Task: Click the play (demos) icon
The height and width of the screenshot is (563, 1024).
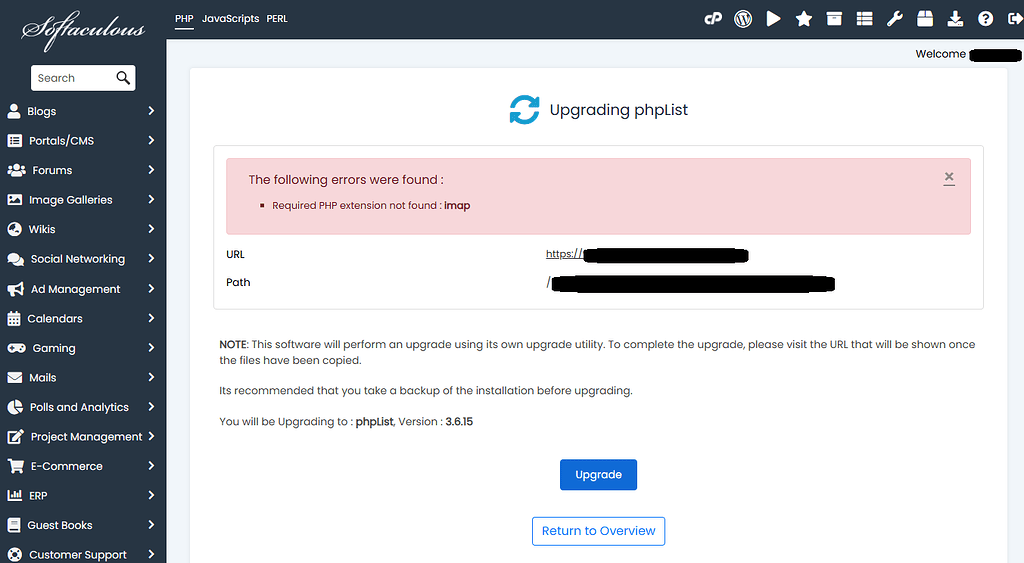Action: pos(773,19)
